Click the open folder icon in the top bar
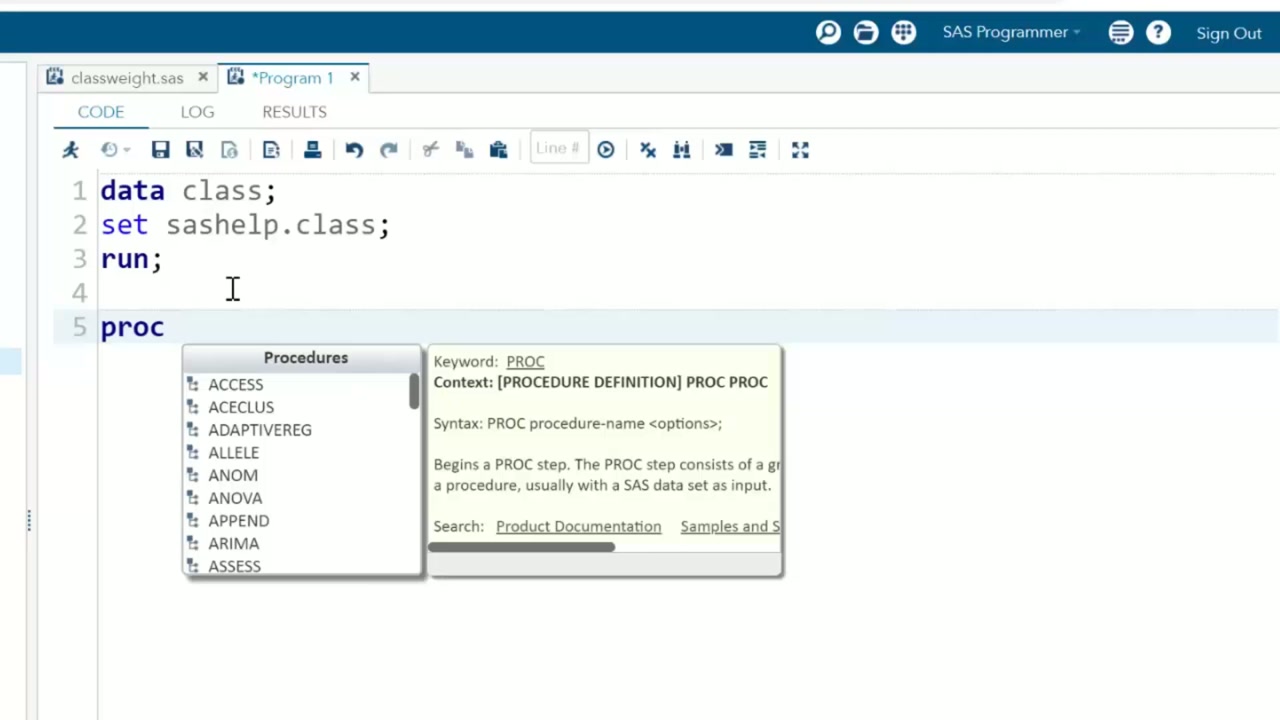The height and width of the screenshot is (720, 1280). pyautogui.click(x=866, y=32)
